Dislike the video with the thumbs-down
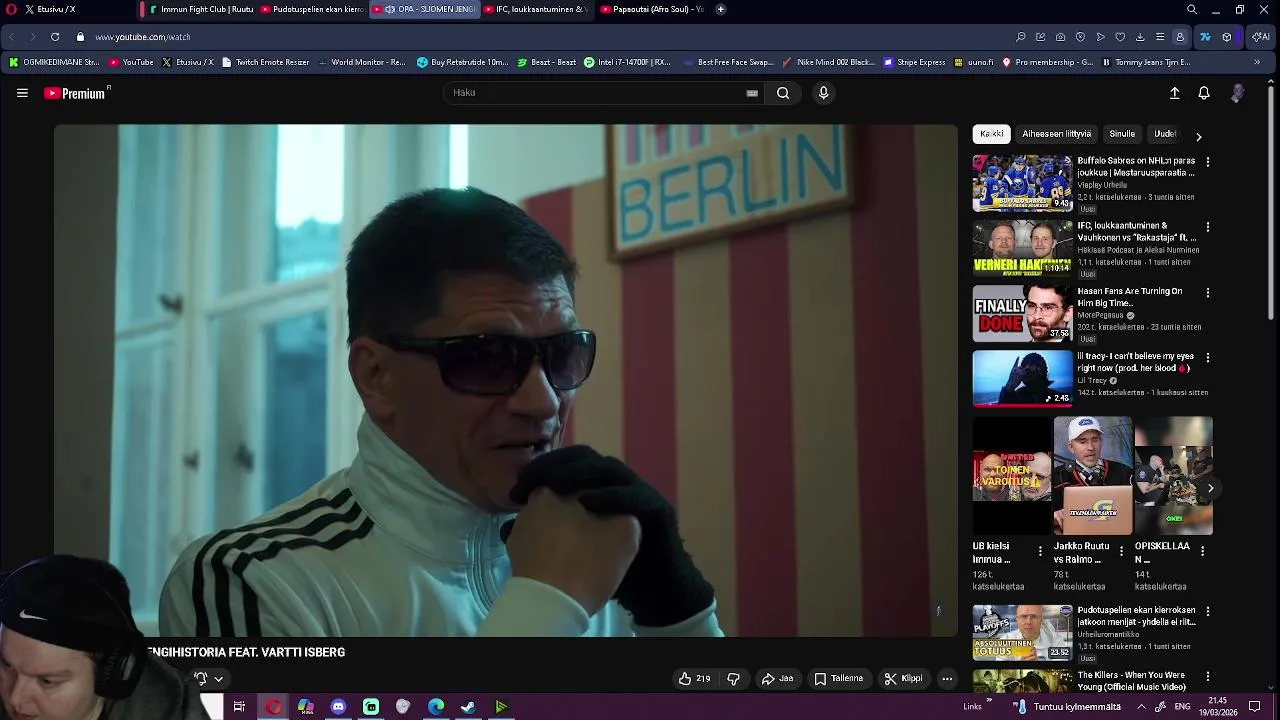1280x720 pixels. 733,678
